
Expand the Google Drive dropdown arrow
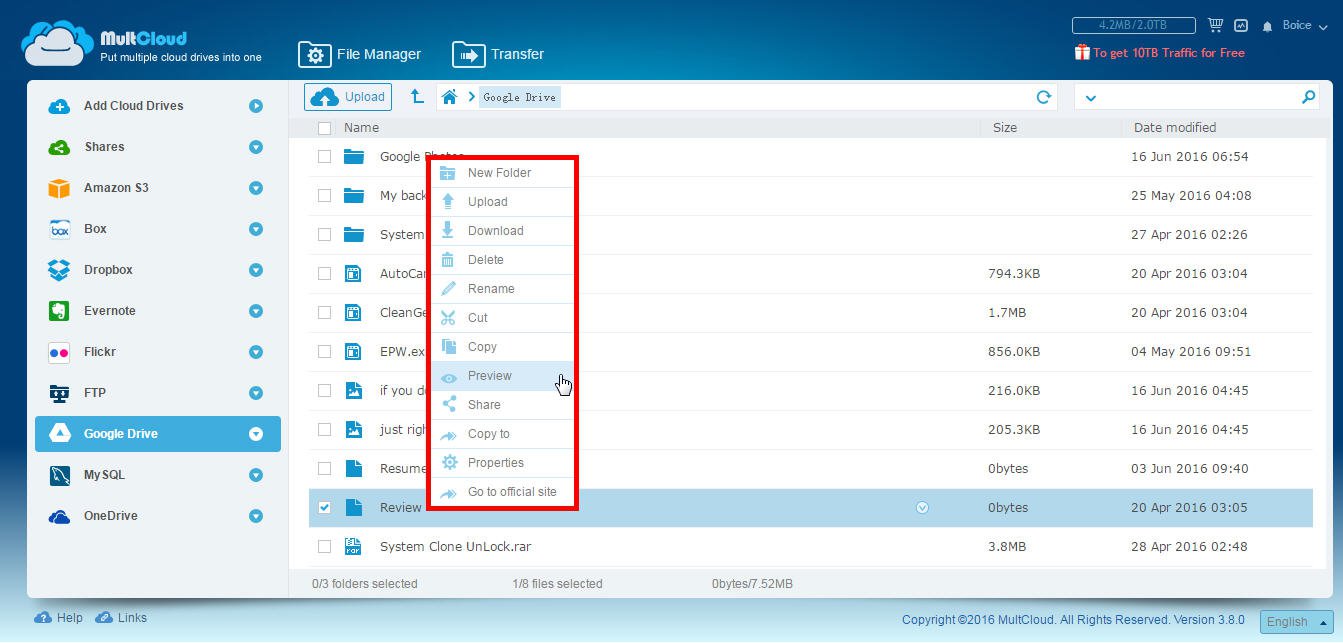(x=256, y=434)
